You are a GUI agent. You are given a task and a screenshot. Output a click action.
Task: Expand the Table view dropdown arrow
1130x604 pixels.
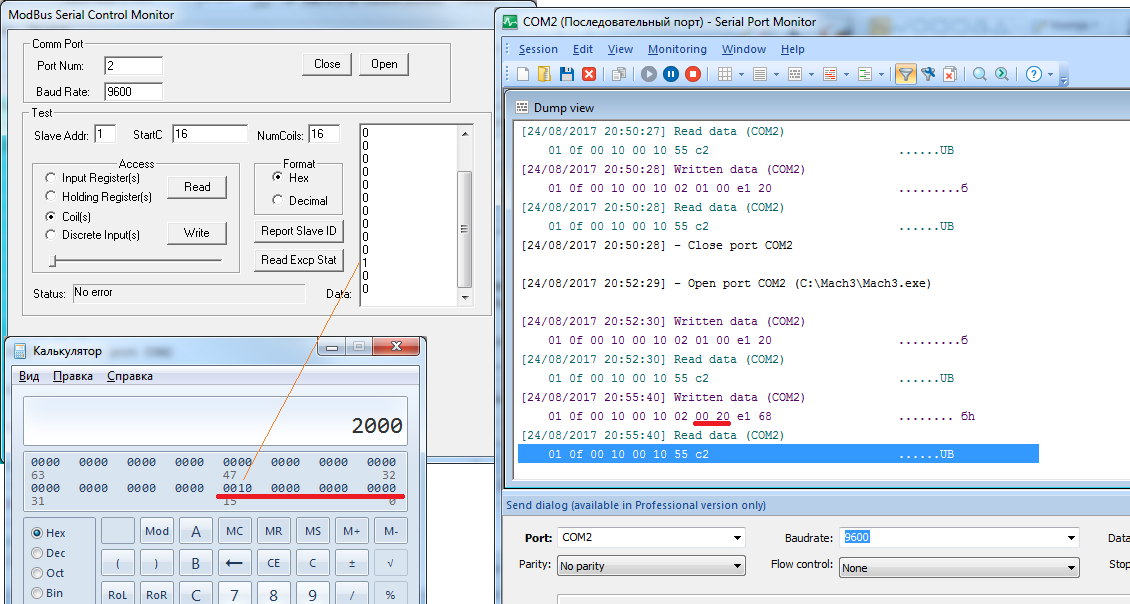741,74
